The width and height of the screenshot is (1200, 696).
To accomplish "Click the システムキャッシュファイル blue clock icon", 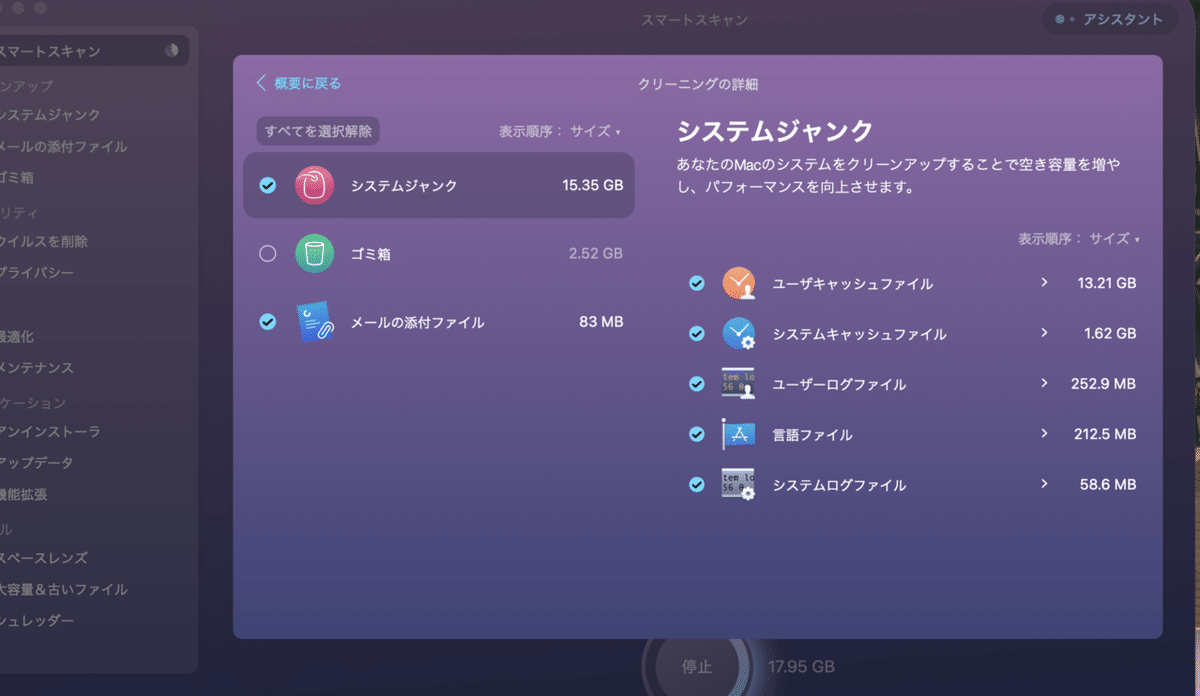I will tap(739, 333).
